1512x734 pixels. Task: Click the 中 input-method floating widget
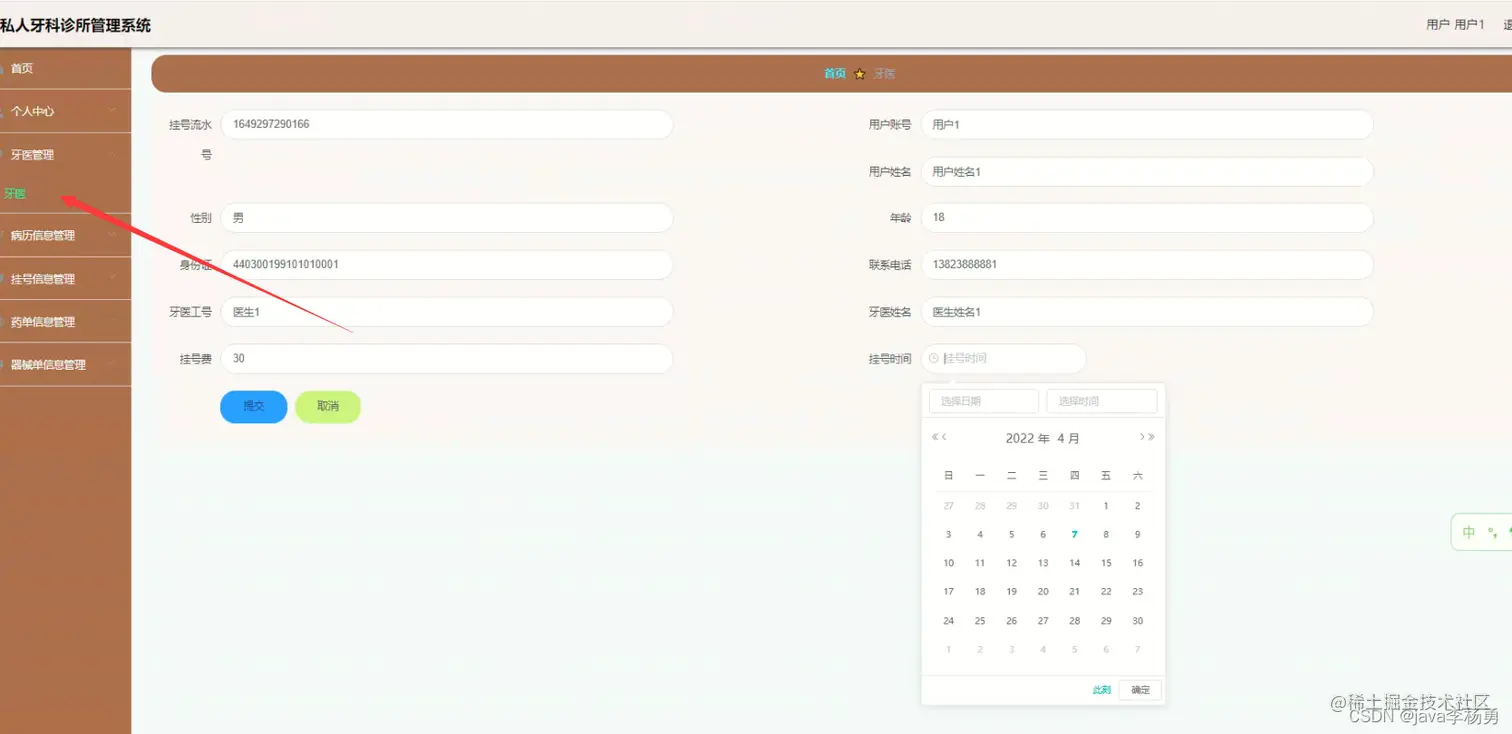tap(1469, 532)
